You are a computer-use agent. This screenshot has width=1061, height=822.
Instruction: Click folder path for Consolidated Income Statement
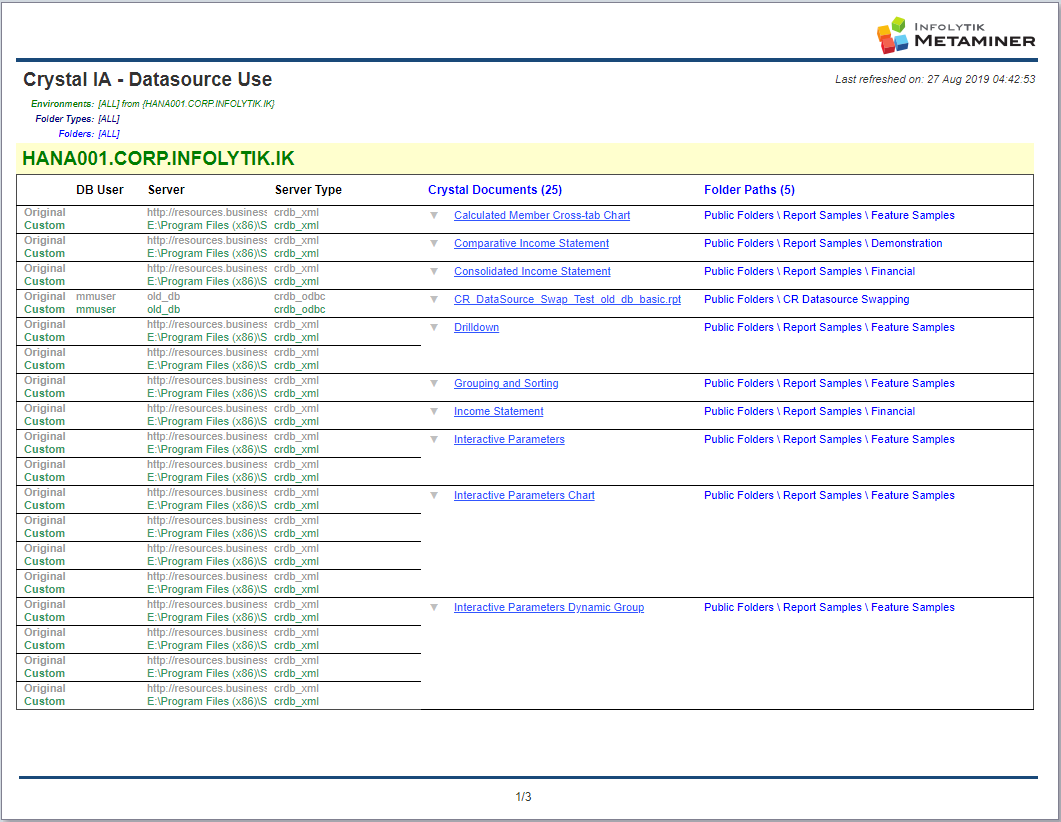tap(809, 271)
